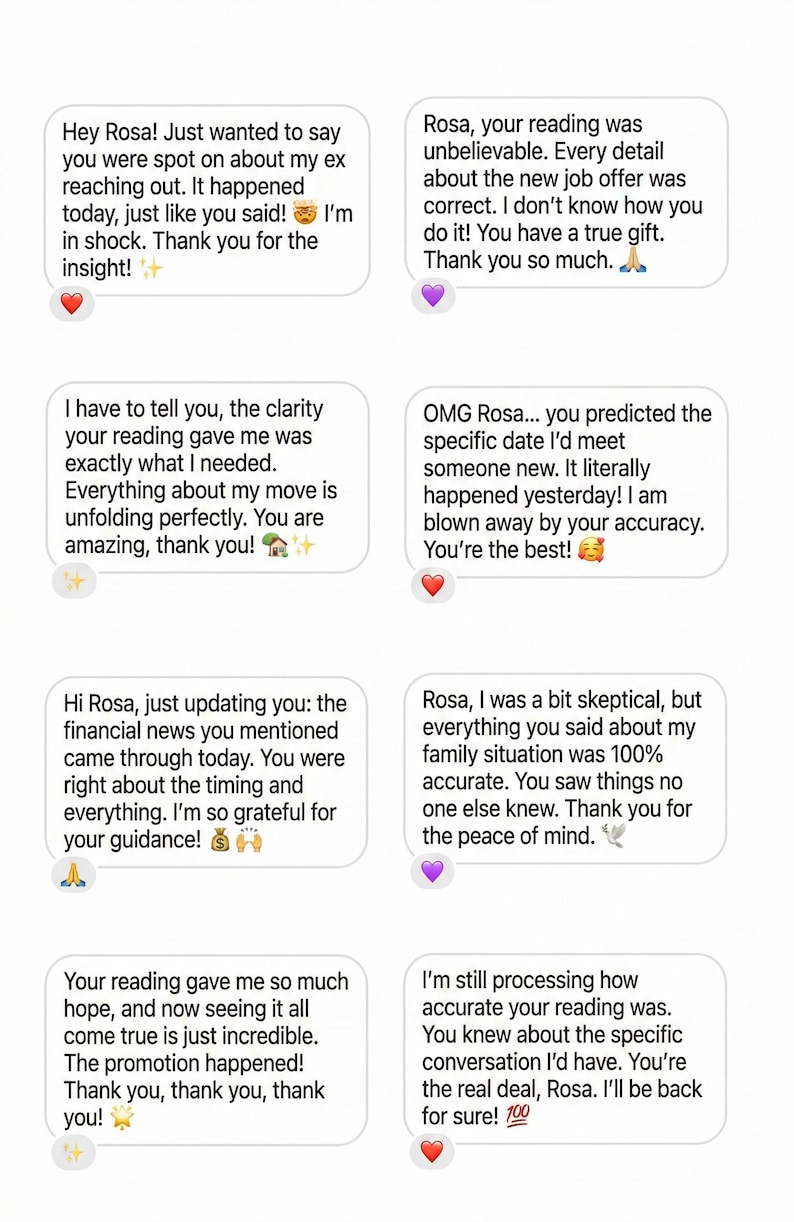Click sparkles reaction under the move clarity message

coord(73,581)
